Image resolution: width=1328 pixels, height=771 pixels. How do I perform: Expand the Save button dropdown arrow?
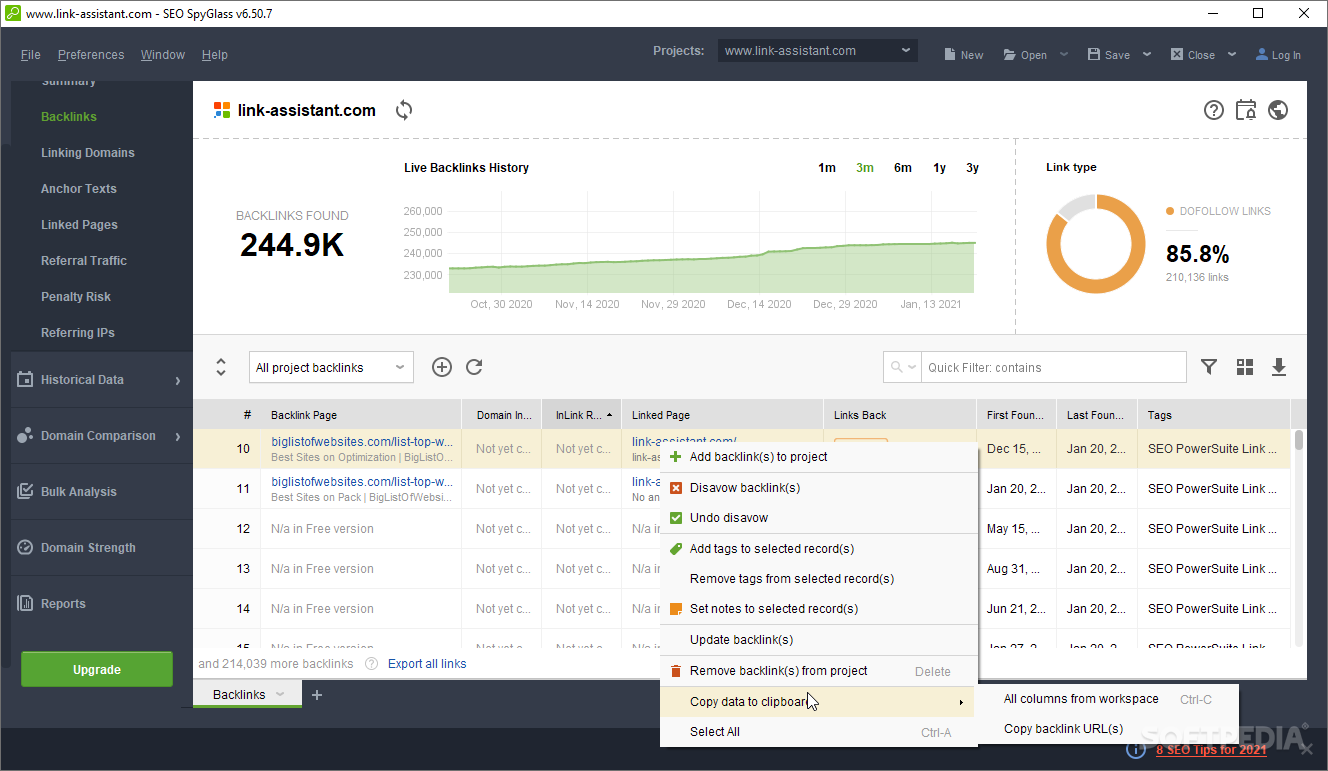pos(1147,54)
